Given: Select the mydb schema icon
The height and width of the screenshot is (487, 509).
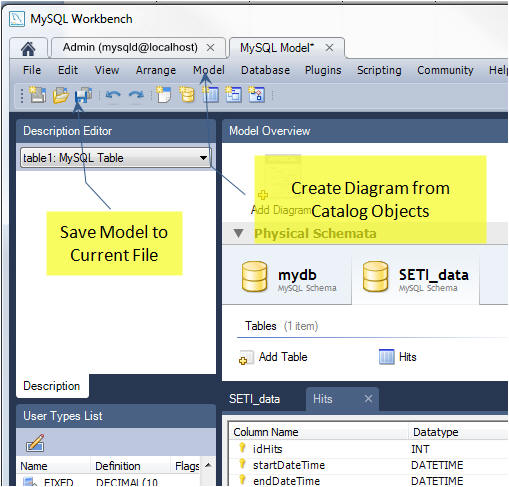Looking at the screenshot, I should click(x=254, y=277).
